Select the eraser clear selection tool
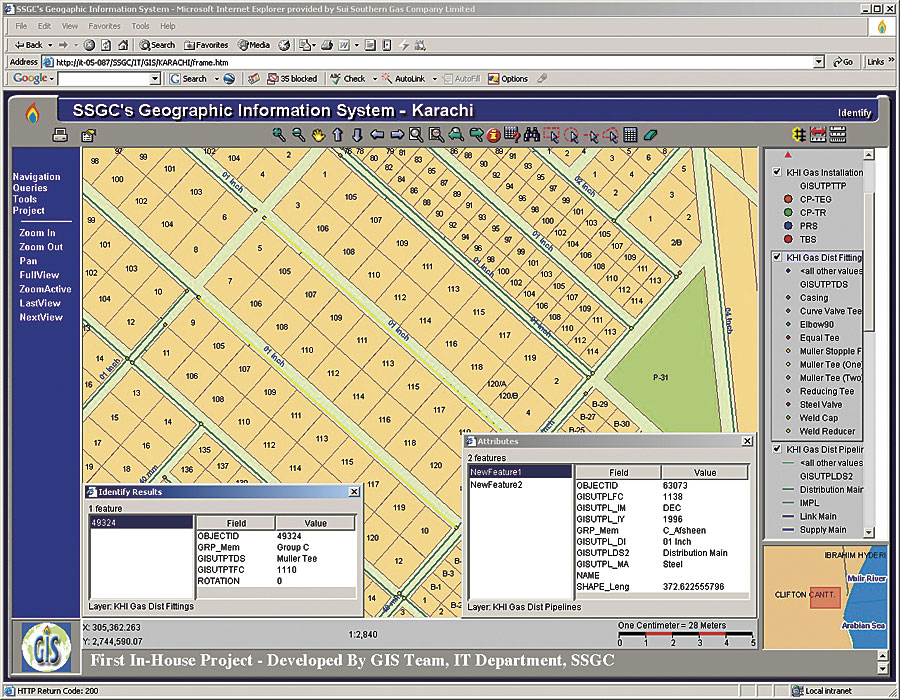900x700 pixels. [651, 135]
